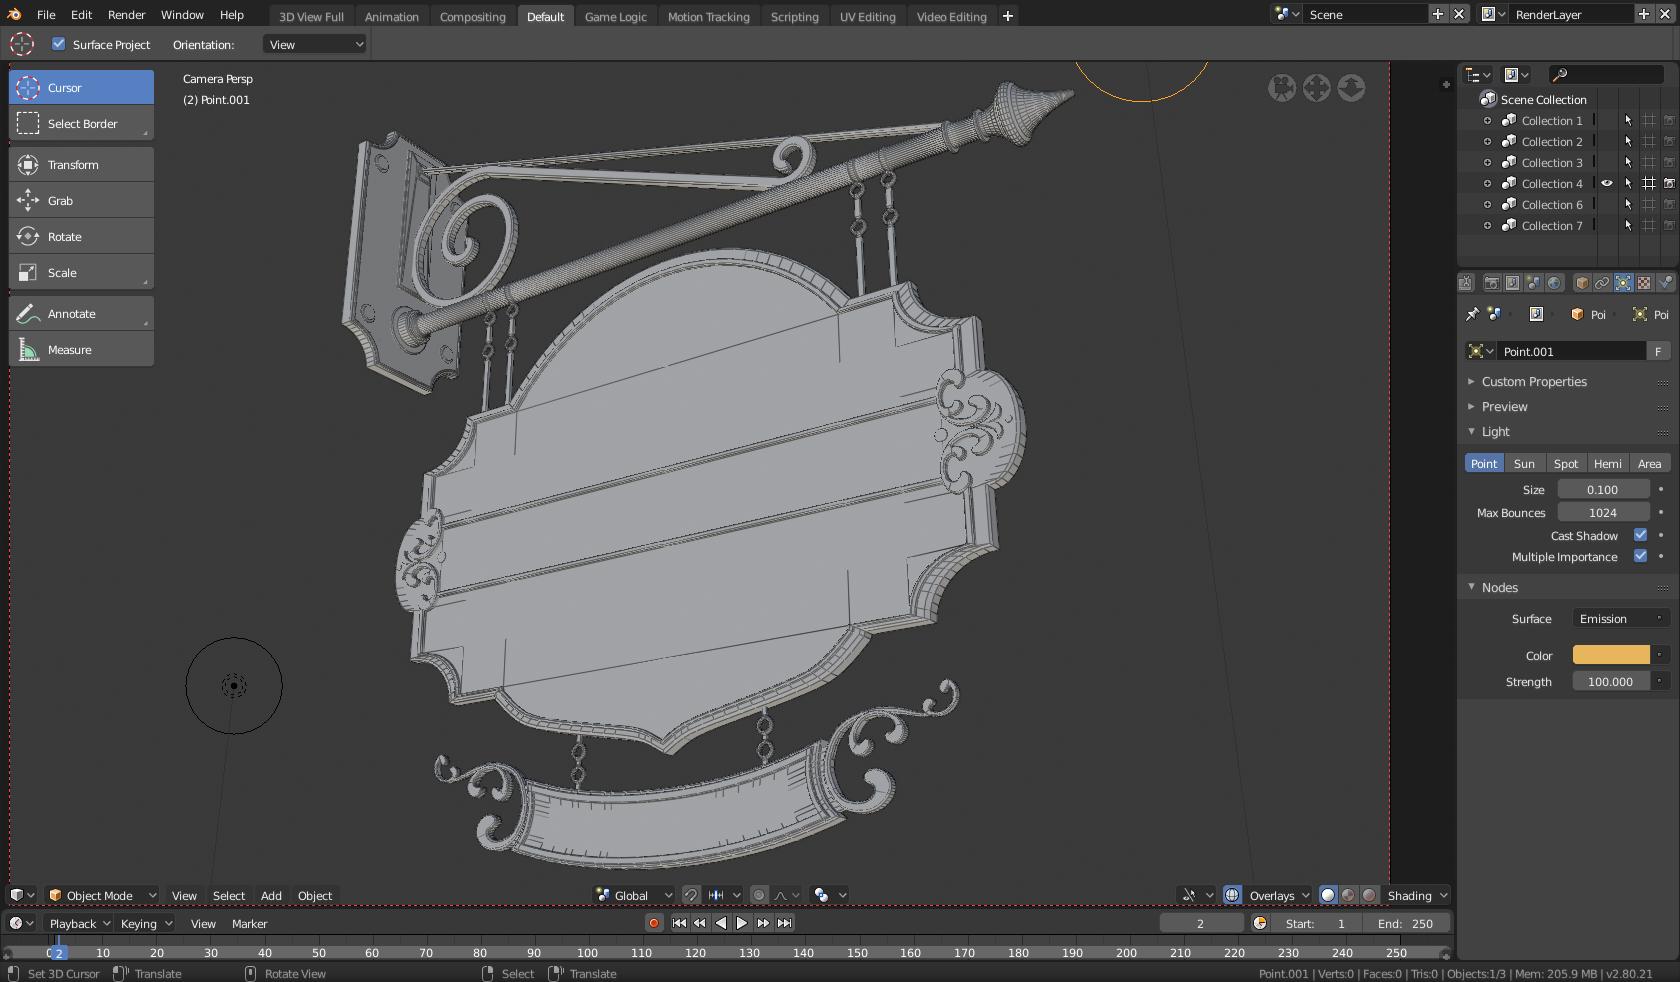Open the Light data properties tab
Viewport: 1680px width, 982px height.
coord(1623,283)
